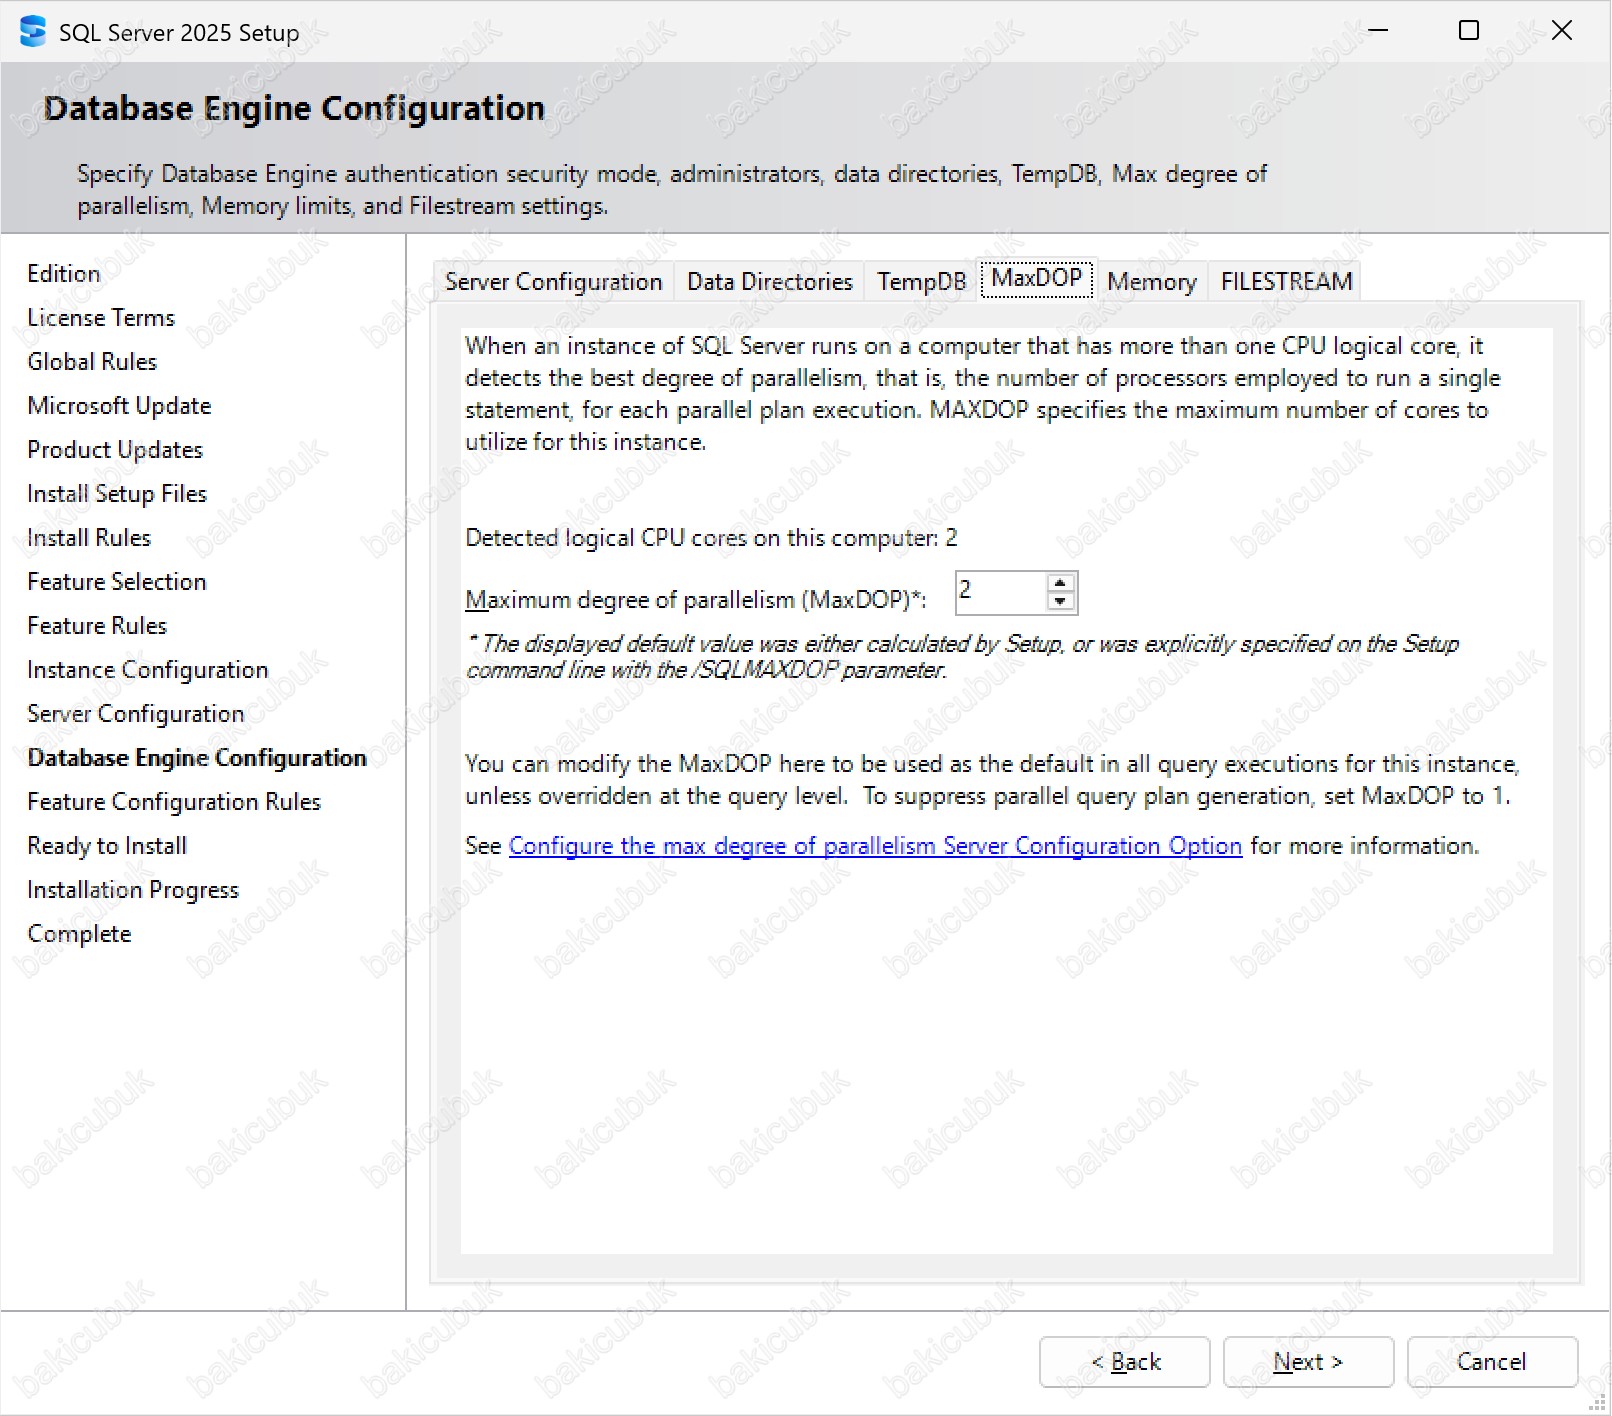Select License Terms in the step list
This screenshot has height=1416, width=1612.
point(101,318)
